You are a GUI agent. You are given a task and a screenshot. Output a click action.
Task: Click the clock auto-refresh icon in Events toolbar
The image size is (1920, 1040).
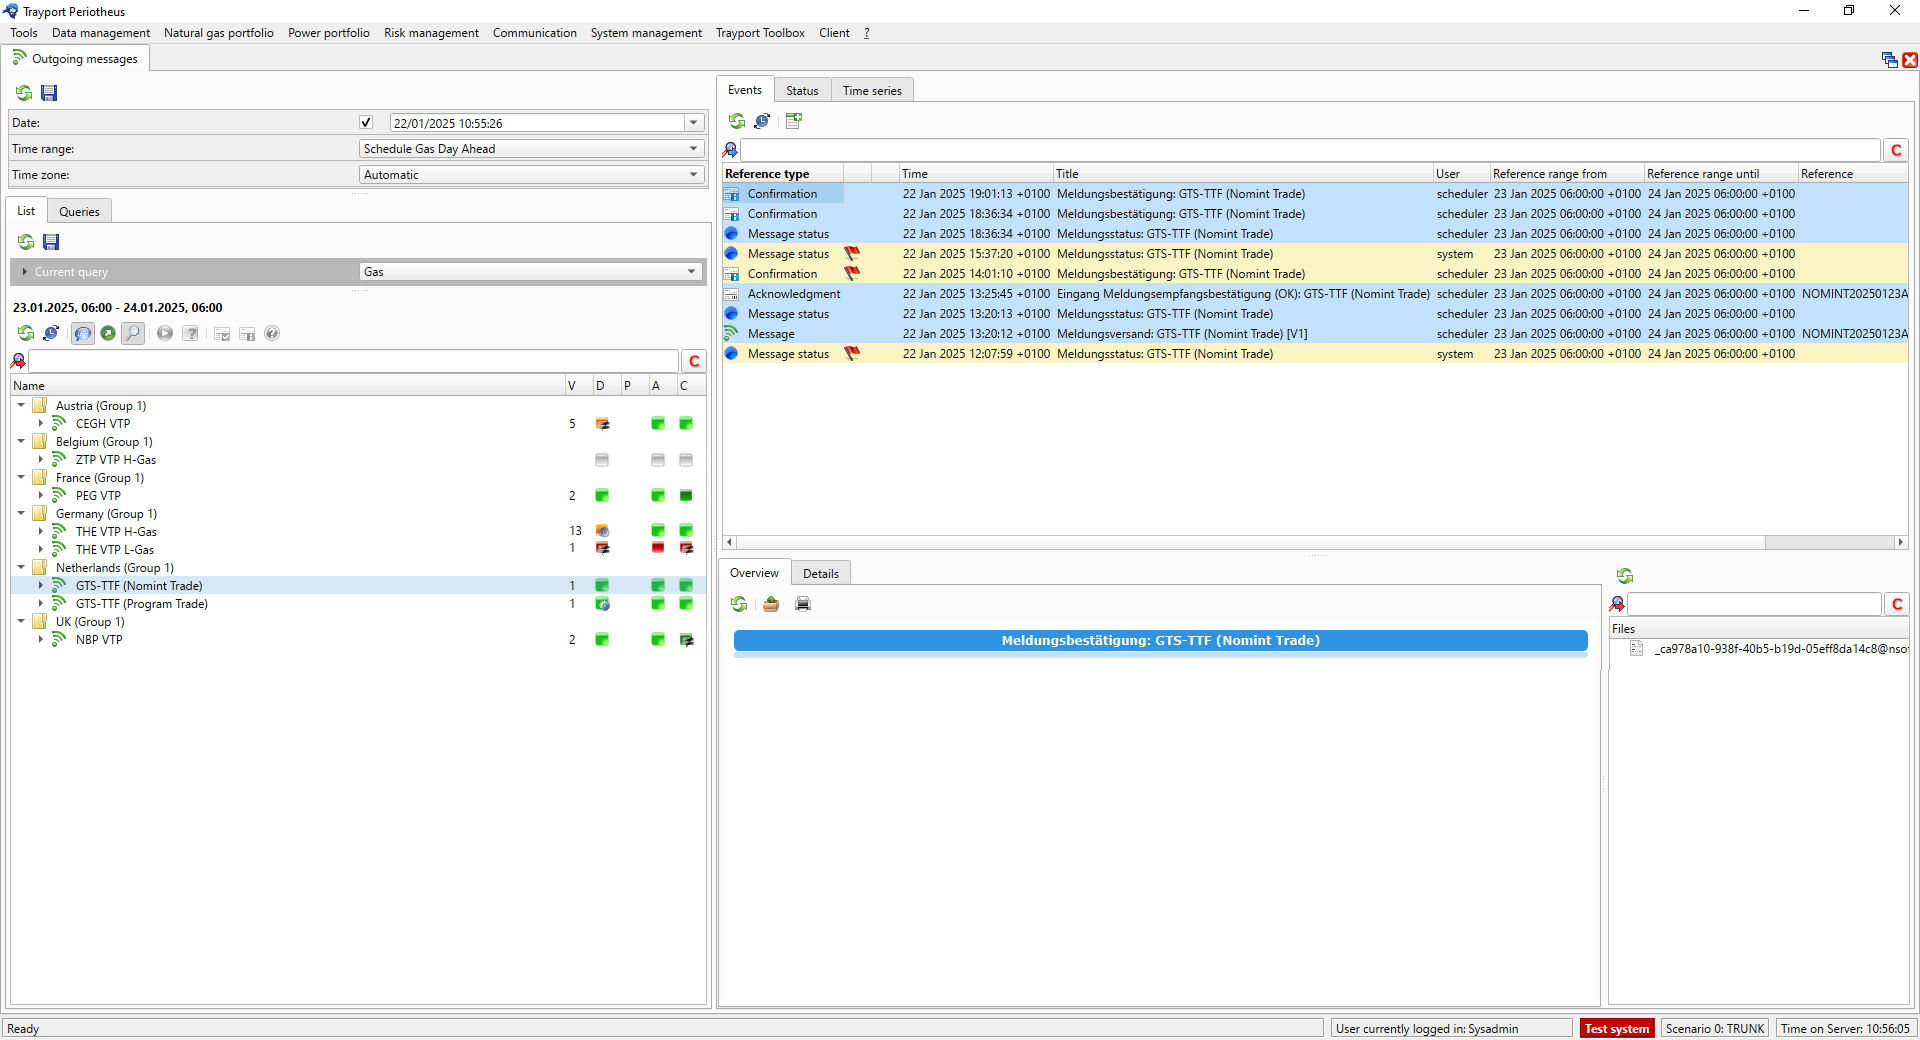[762, 121]
